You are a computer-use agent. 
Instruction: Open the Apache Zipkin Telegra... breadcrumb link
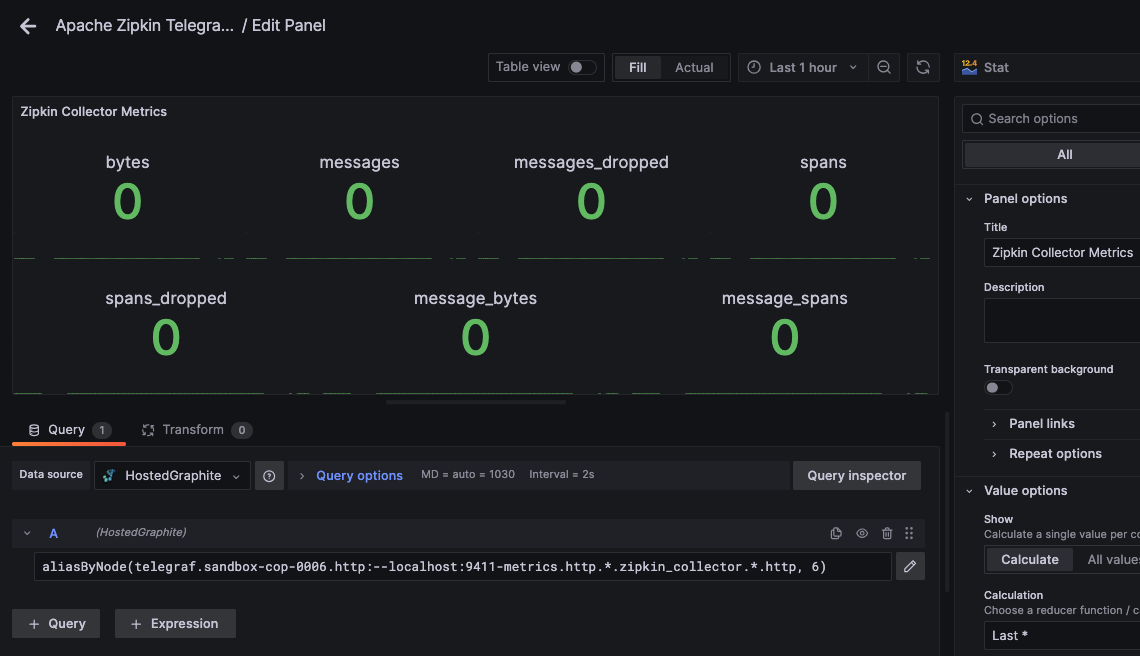coord(145,25)
